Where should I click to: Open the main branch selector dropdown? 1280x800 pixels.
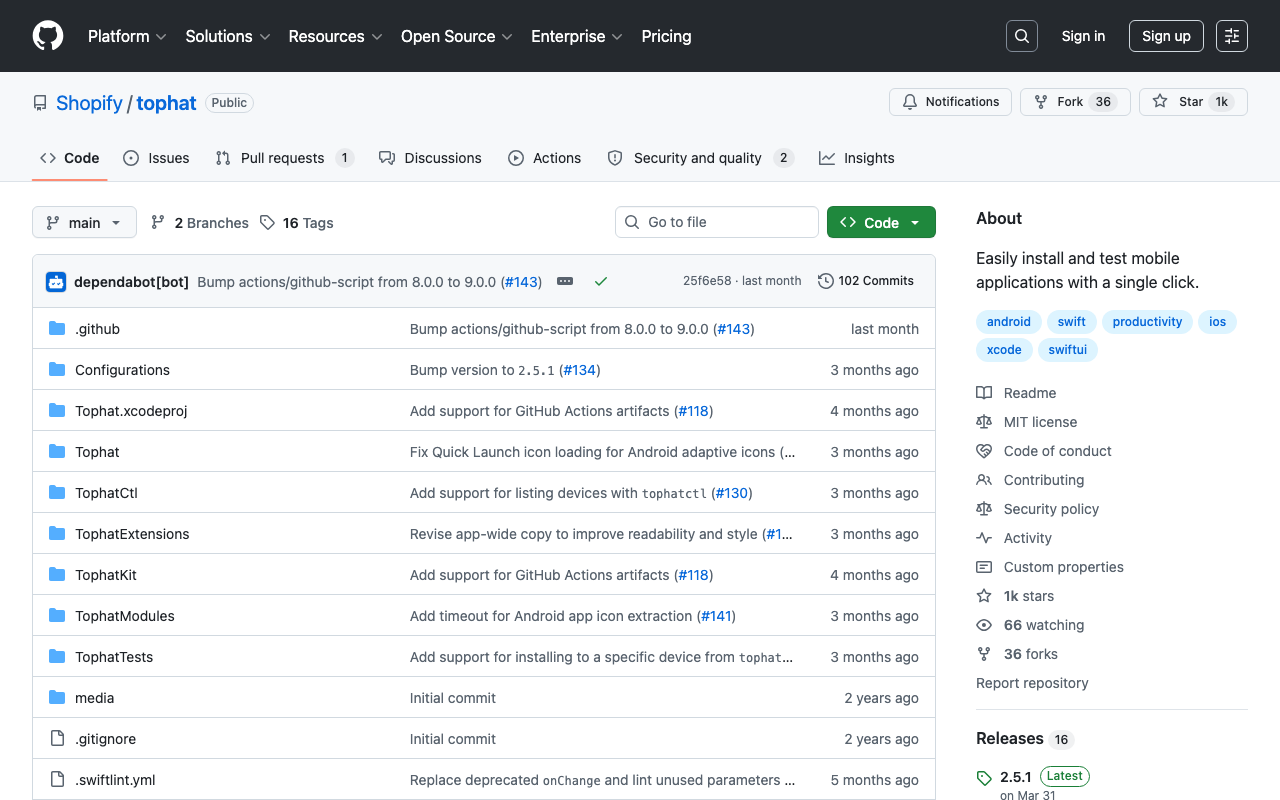tap(84, 222)
